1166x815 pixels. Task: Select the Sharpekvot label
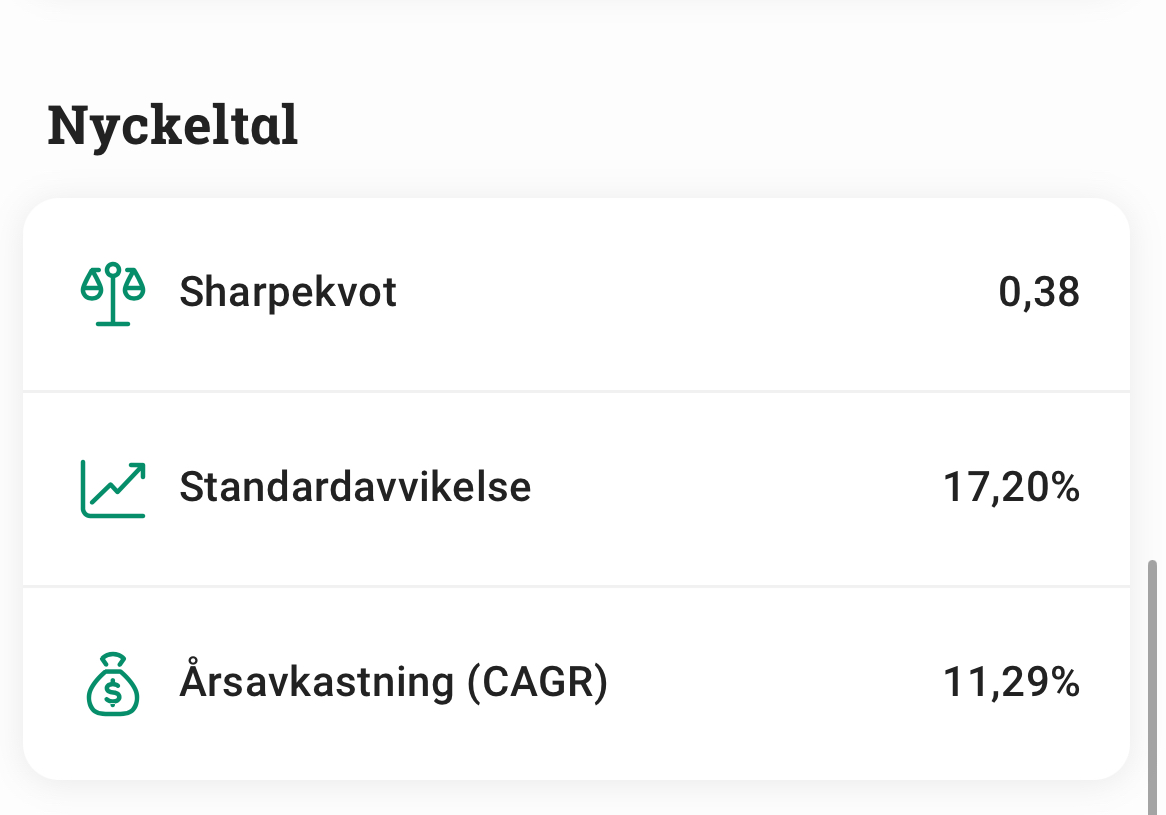click(x=288, y=293)
